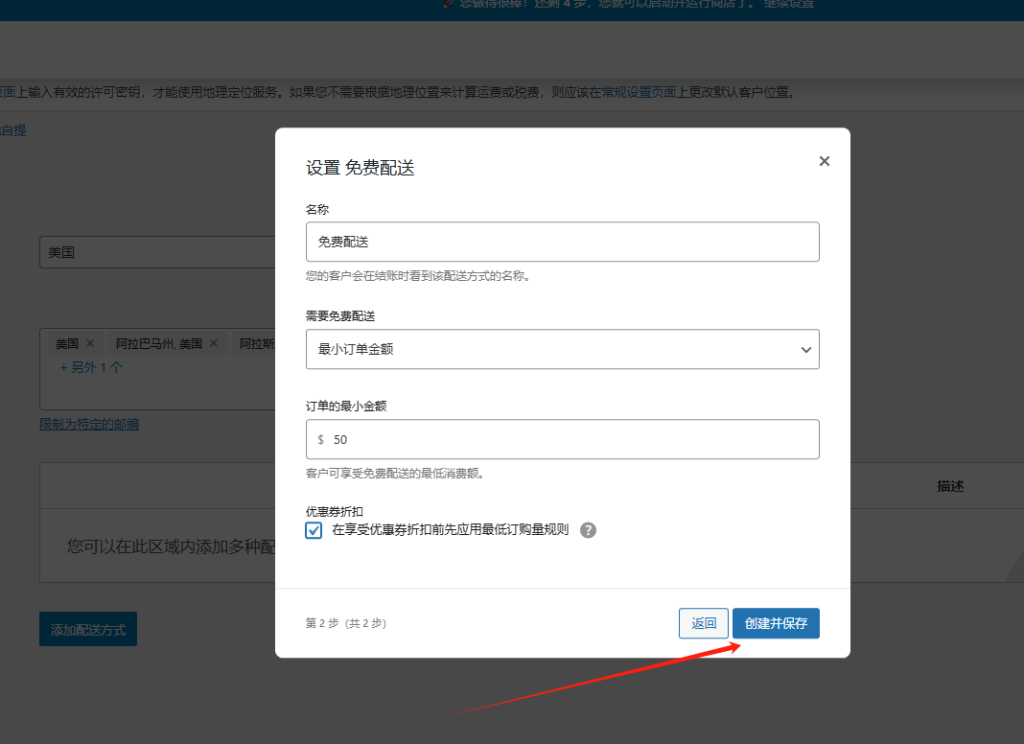Image resolution: width=1024 pixels, height=744 pixels.
Task: Click inside the "名称" field showing 免费配送
Action: tap(562, 241)
